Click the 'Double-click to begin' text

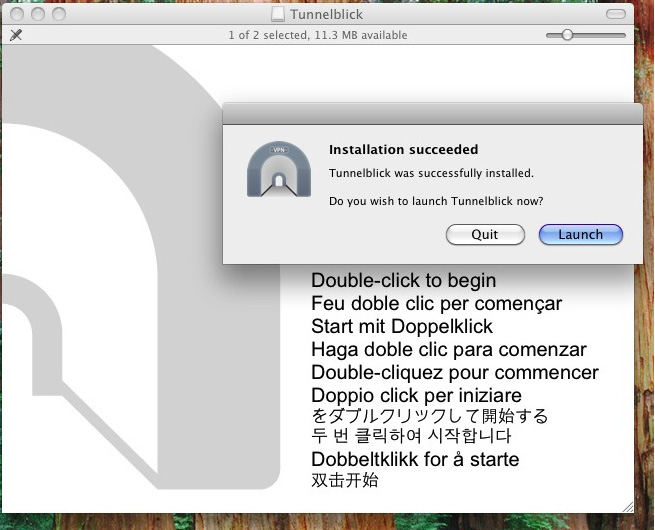[x=404, y=280]
